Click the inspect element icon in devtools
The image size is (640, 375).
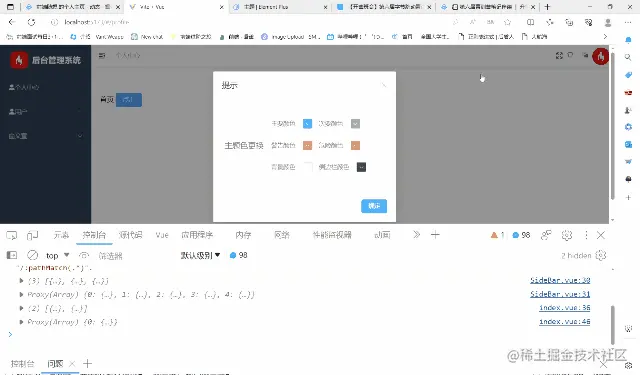(12, 235)
